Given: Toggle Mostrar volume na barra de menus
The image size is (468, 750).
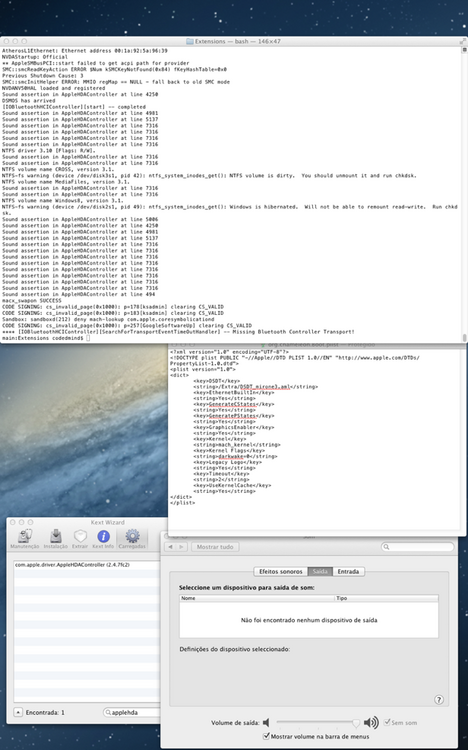Looking at the screenshot, I should pyautogui.click(x=267, y=736).
